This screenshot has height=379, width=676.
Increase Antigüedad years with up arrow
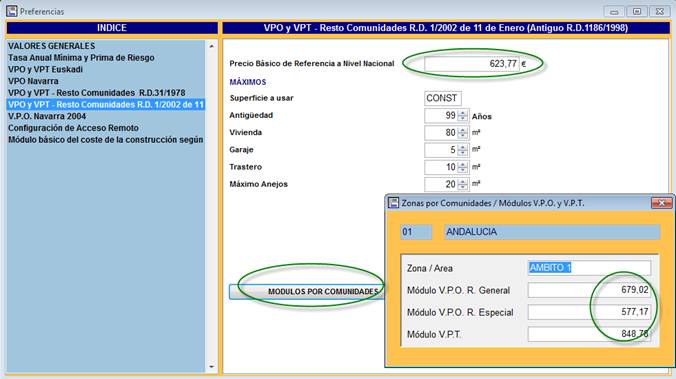pos(463,113)
